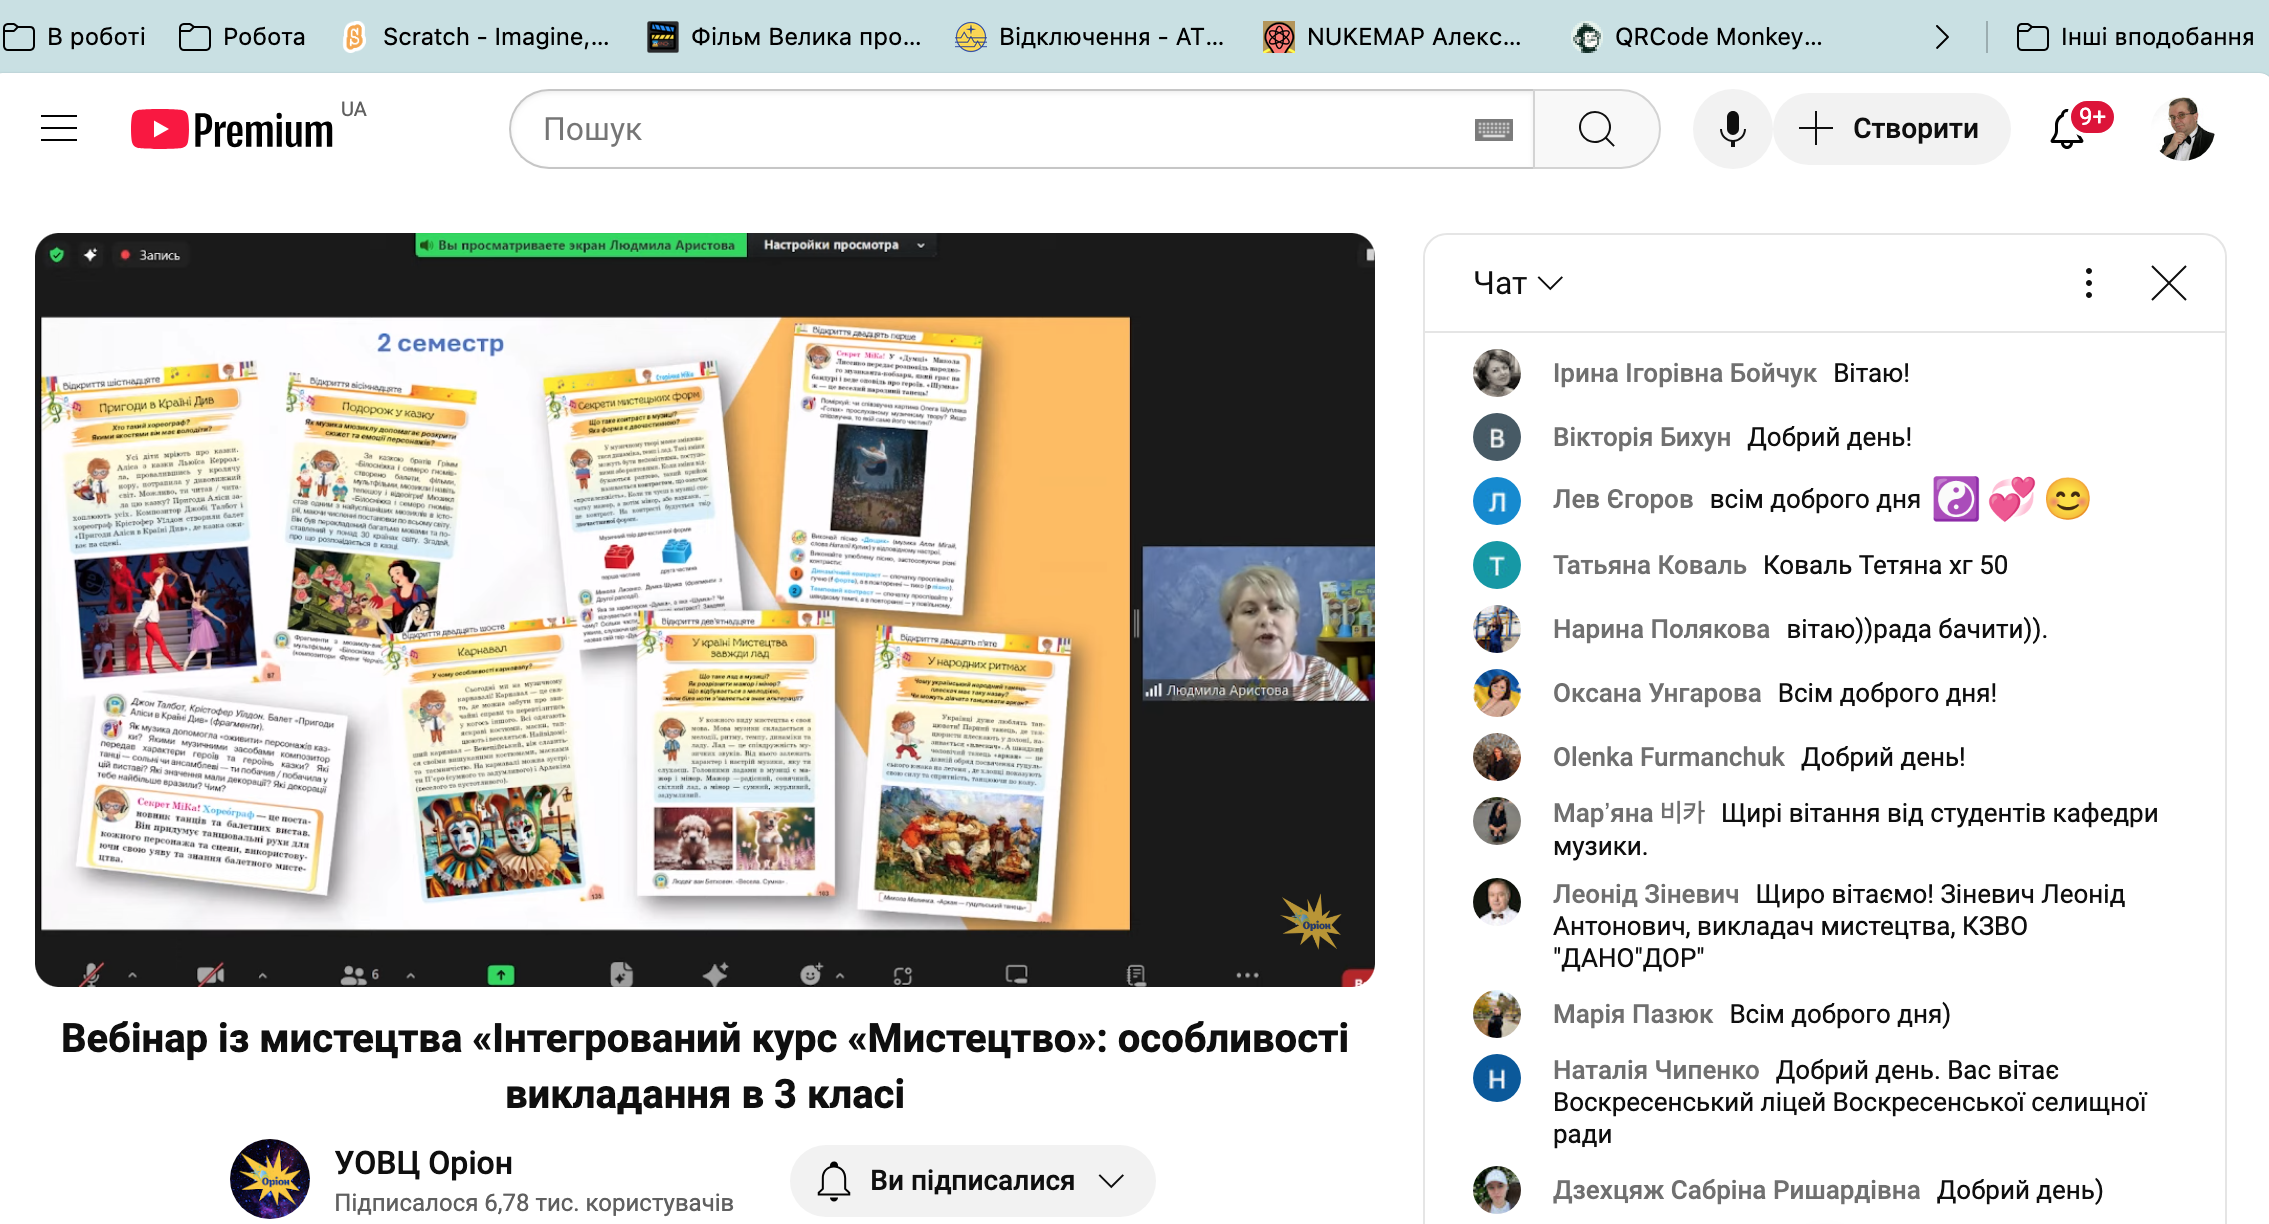This screenshot has width=2269, height=1224.
Task: Open Нарина Полякова chat author name
Action: point(1661,629)
